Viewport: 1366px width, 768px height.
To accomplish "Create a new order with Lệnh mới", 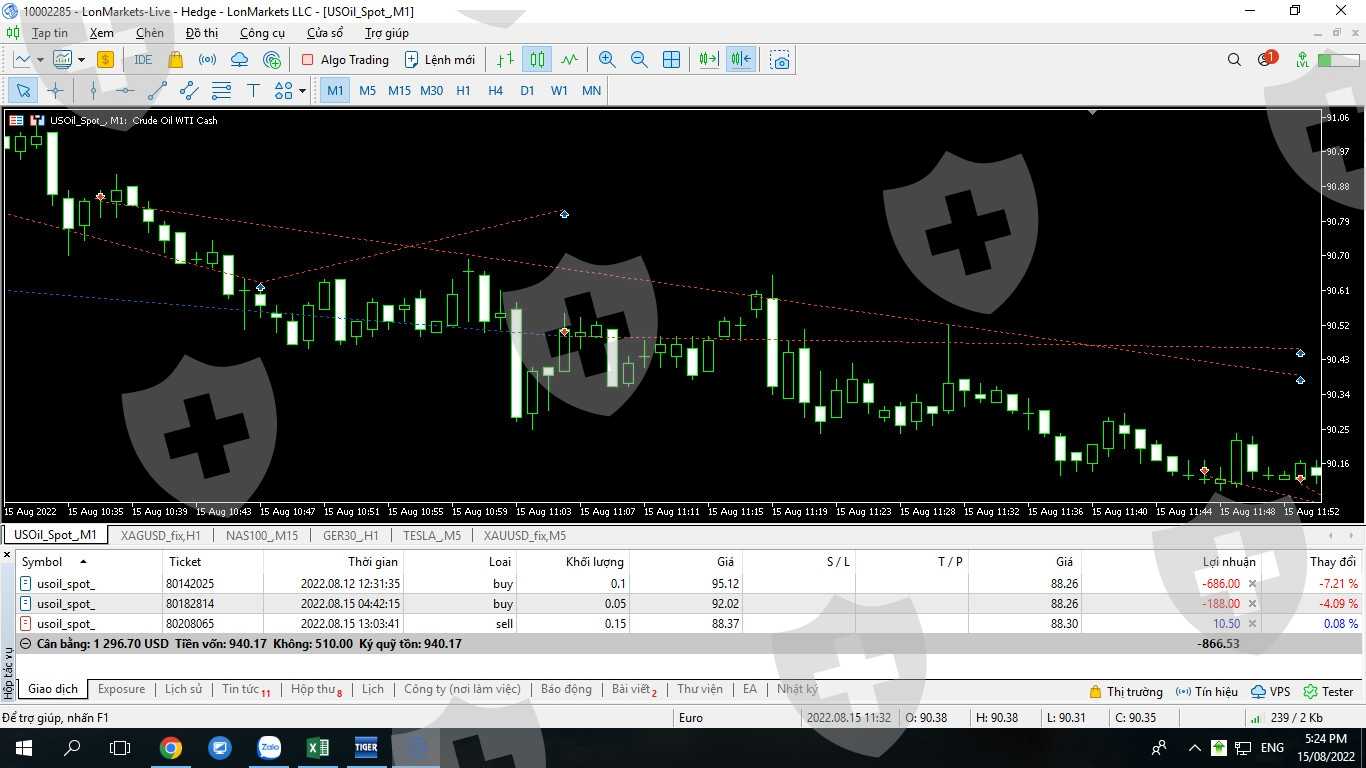I will tap(440, 60).
